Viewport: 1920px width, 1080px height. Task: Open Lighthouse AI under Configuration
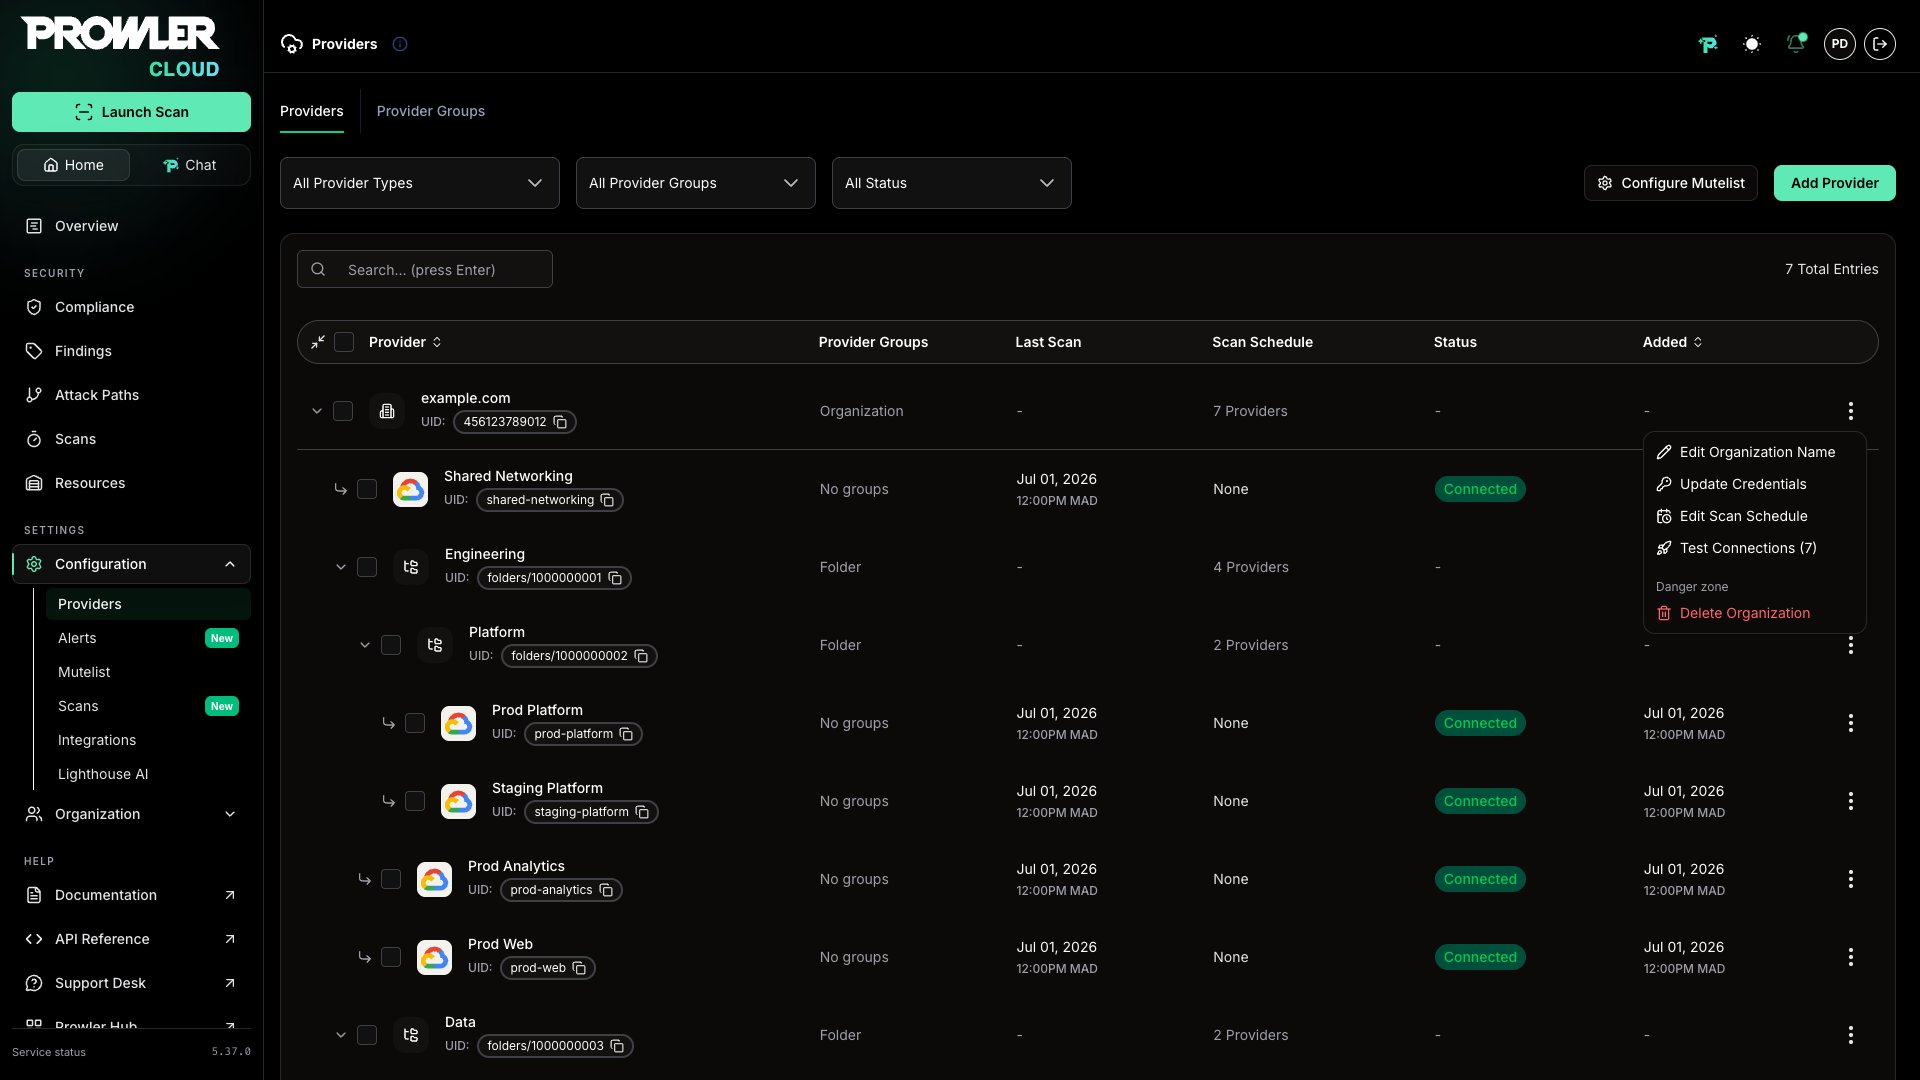(148, 774)
